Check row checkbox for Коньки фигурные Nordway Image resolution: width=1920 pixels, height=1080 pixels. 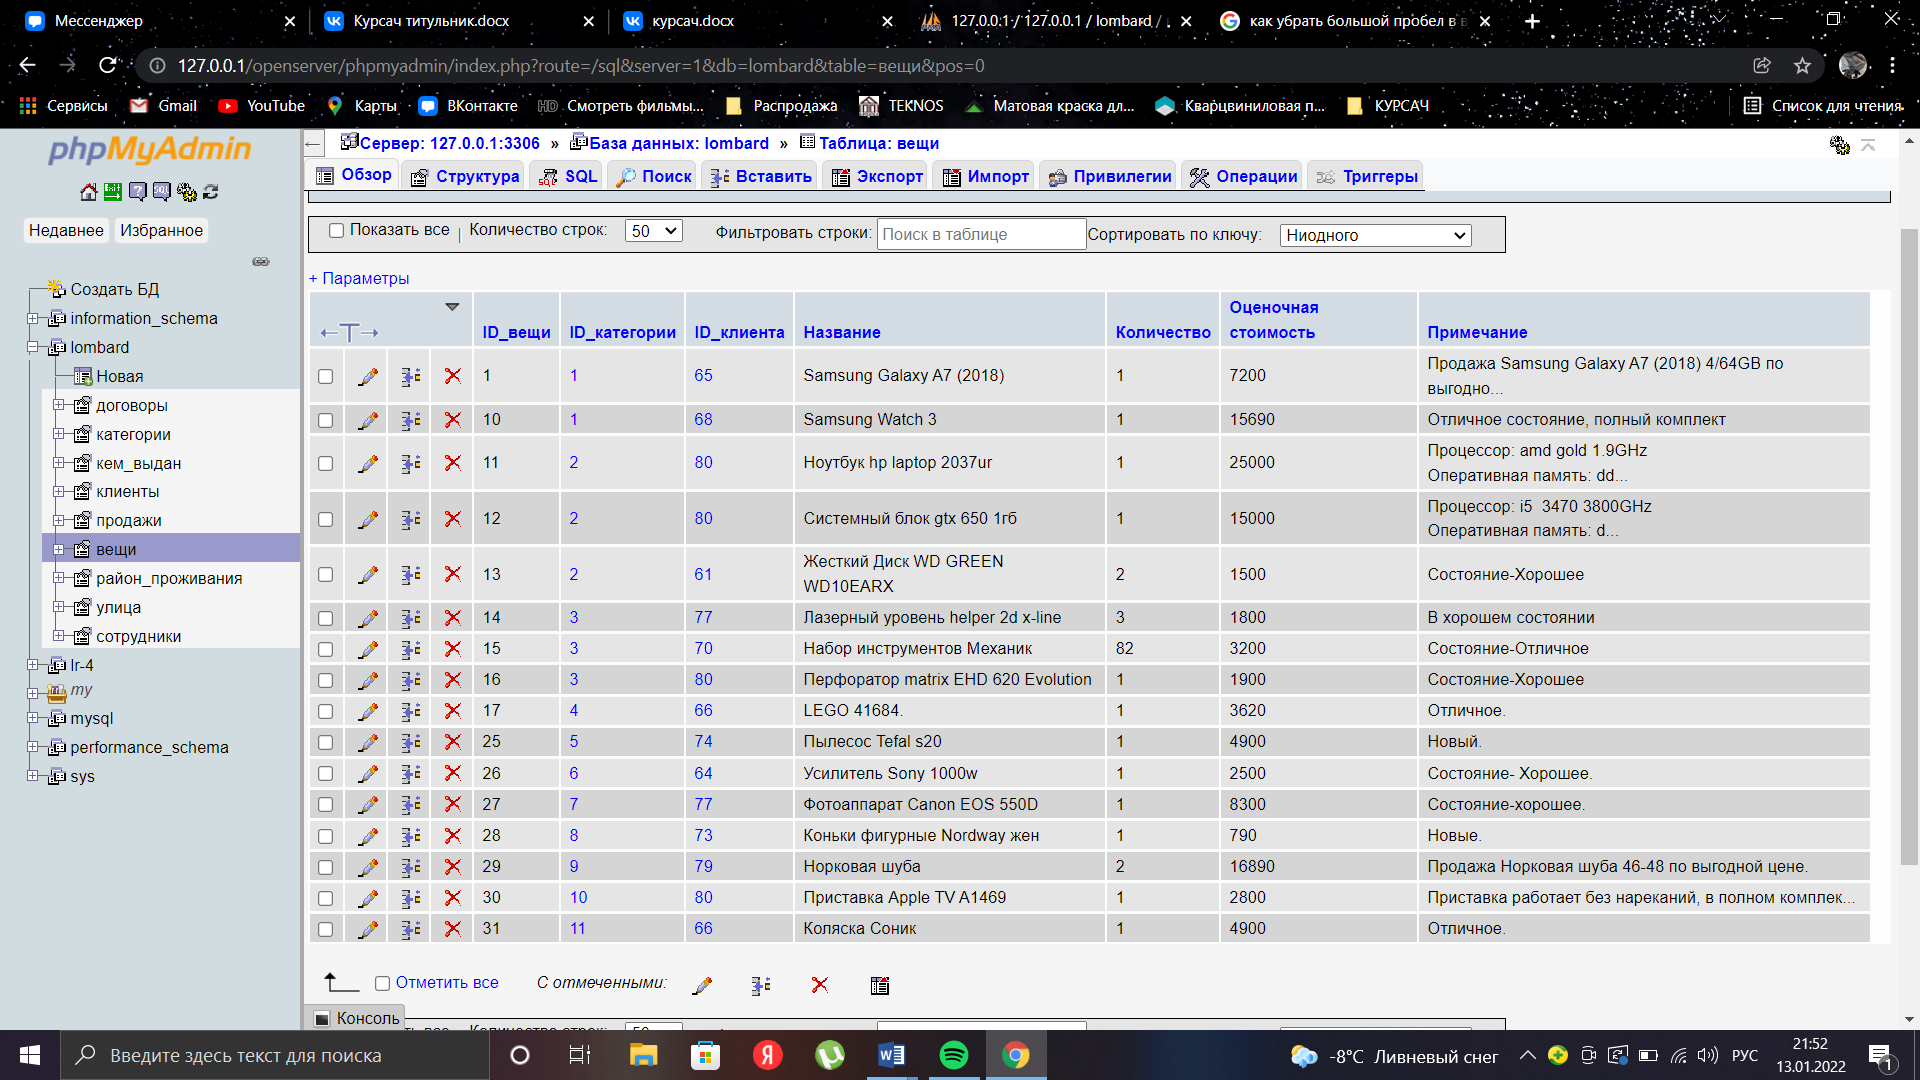[x=325, y=836]
